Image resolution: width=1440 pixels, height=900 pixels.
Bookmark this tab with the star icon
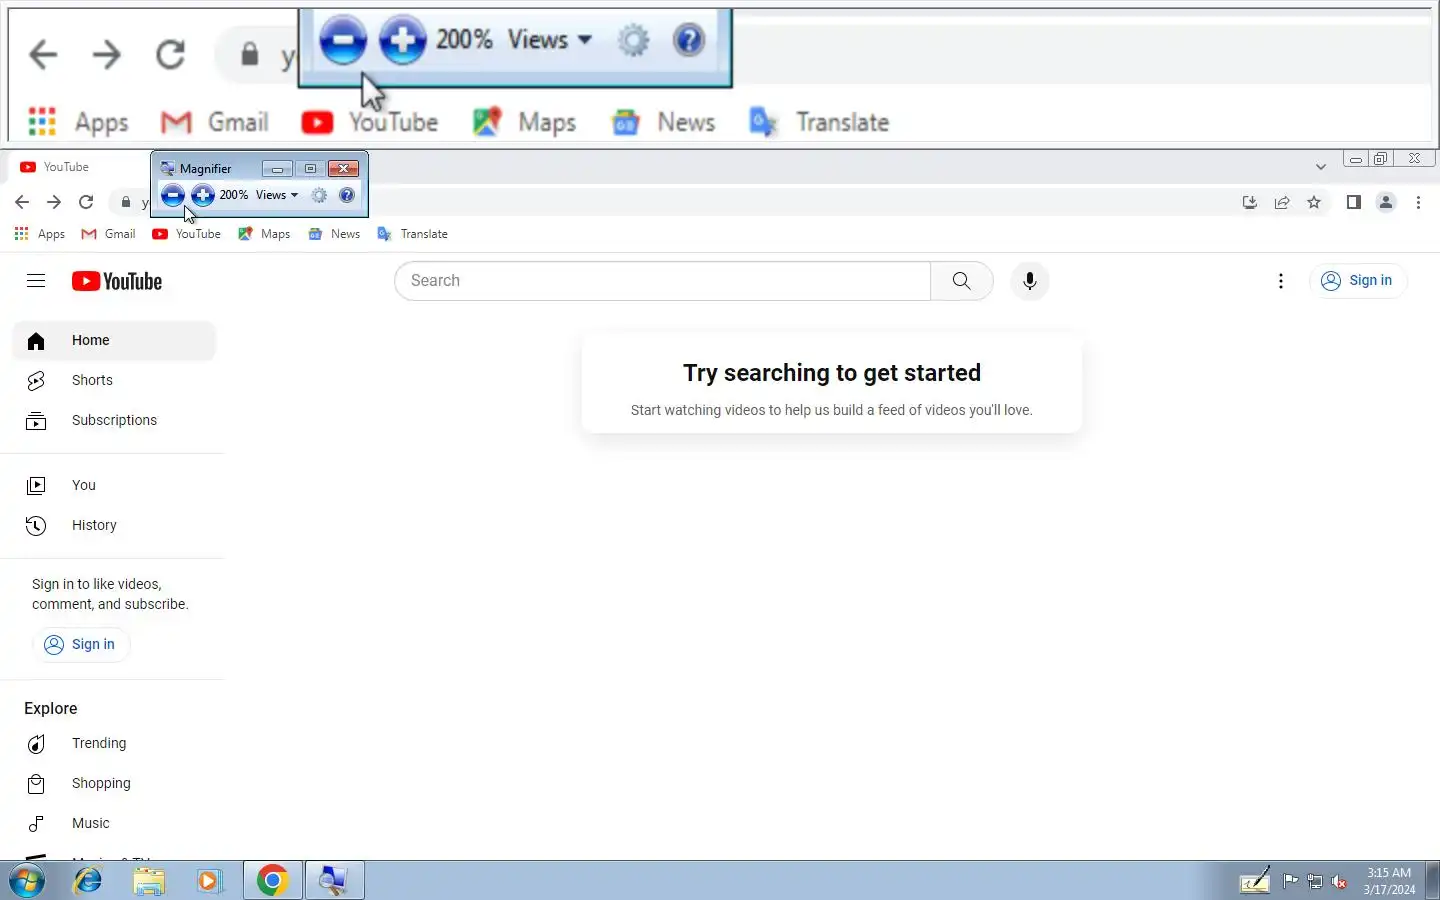[x=1314, y=202]
